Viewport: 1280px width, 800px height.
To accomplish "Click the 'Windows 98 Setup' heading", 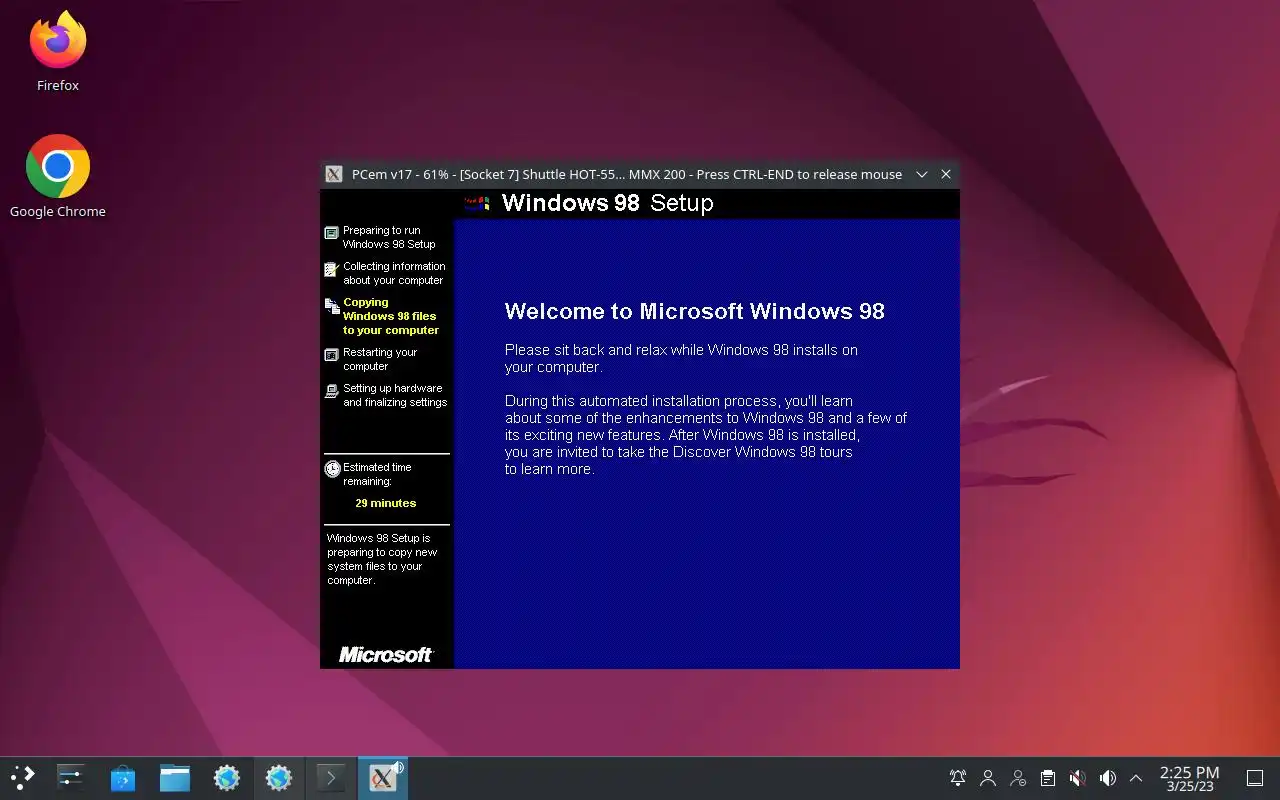I will pos(608,203).
